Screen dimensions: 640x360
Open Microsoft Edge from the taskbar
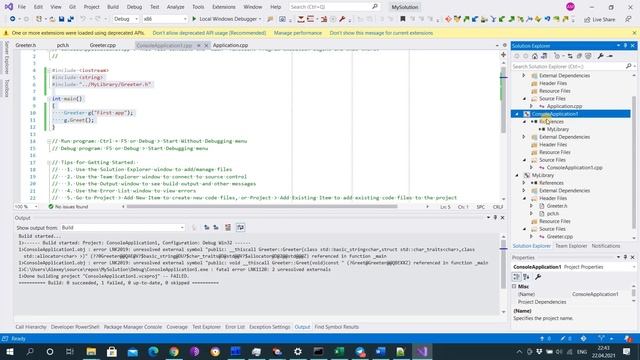point(153,351)
